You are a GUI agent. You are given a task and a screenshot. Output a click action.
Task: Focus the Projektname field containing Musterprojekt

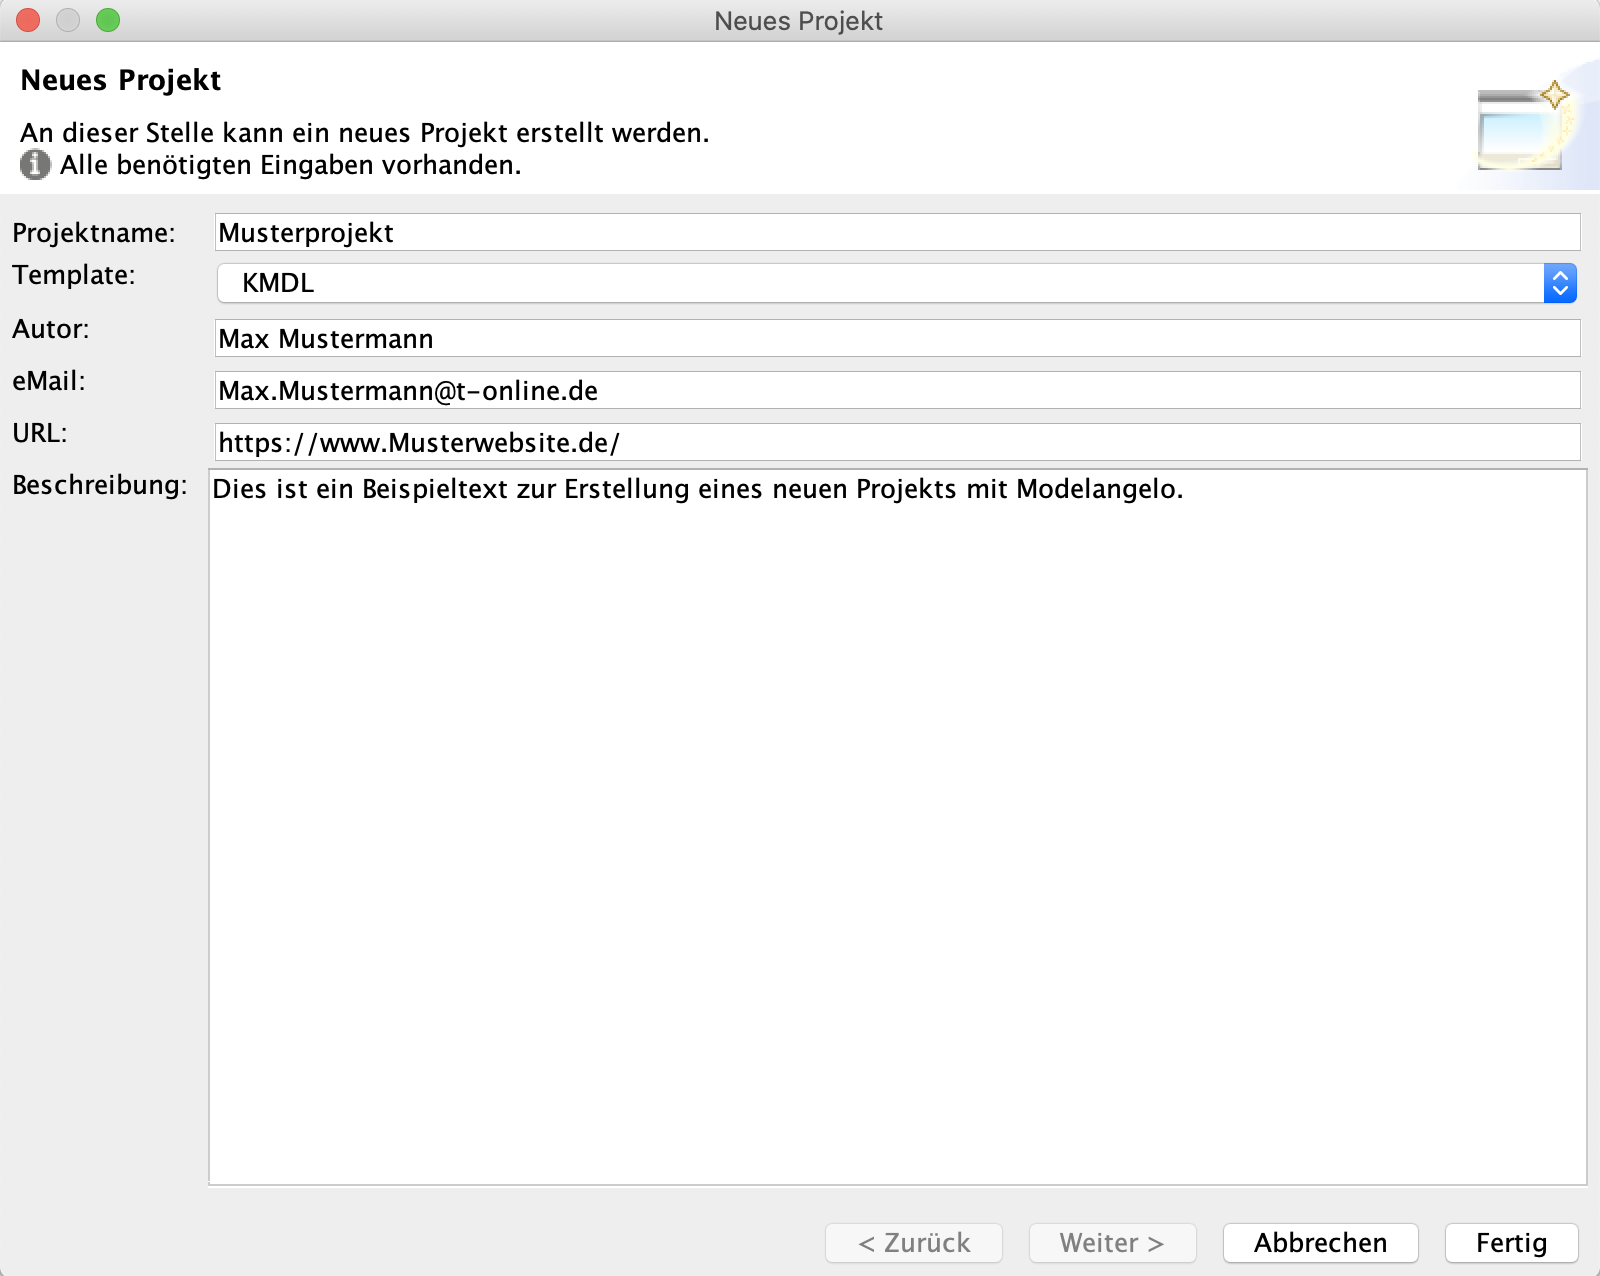(x=896, y=233)
